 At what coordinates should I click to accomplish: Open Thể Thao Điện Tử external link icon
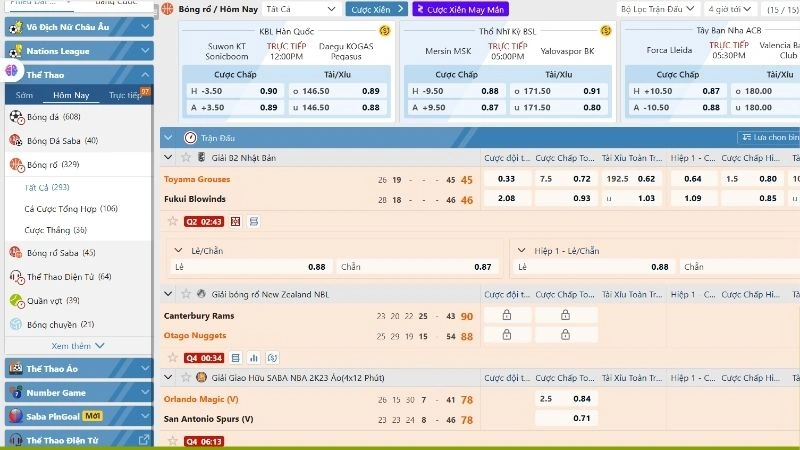pyautogui.click(x=144, y=439)
